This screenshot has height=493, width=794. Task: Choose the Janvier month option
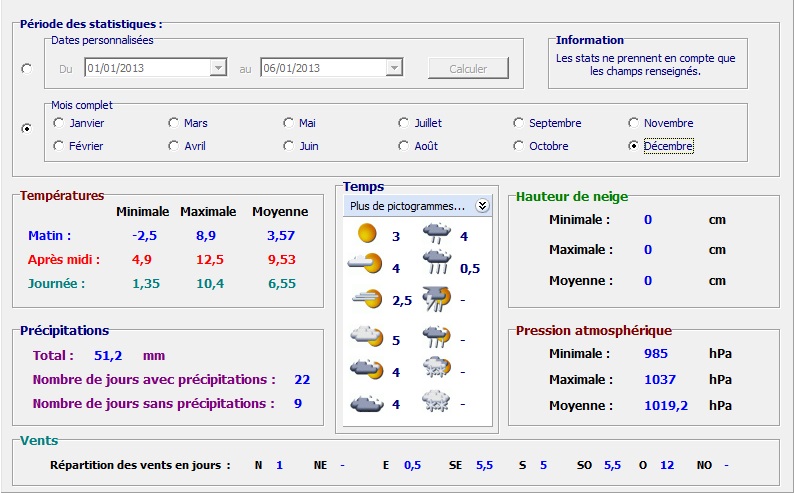[x=78, y=123]
